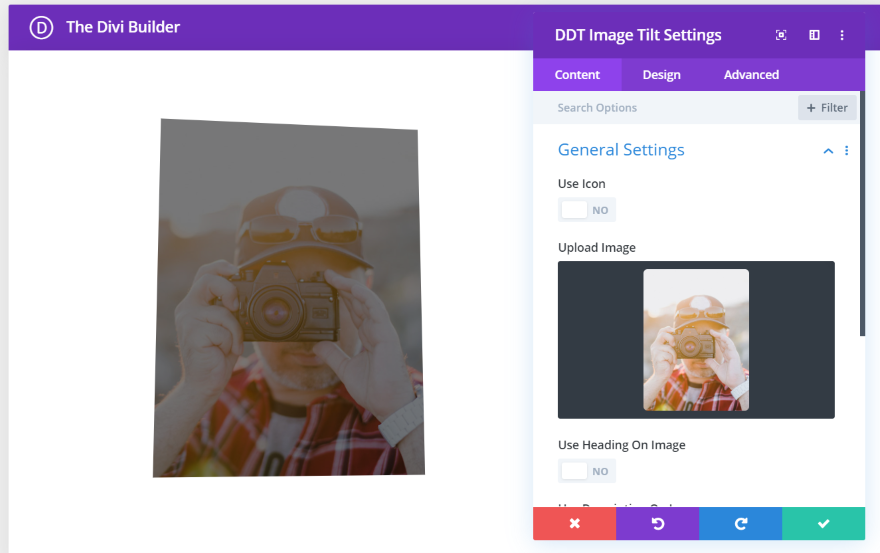Undo last change with purple button
This screenshot has height=553, width=880.
tap(657, 524)
